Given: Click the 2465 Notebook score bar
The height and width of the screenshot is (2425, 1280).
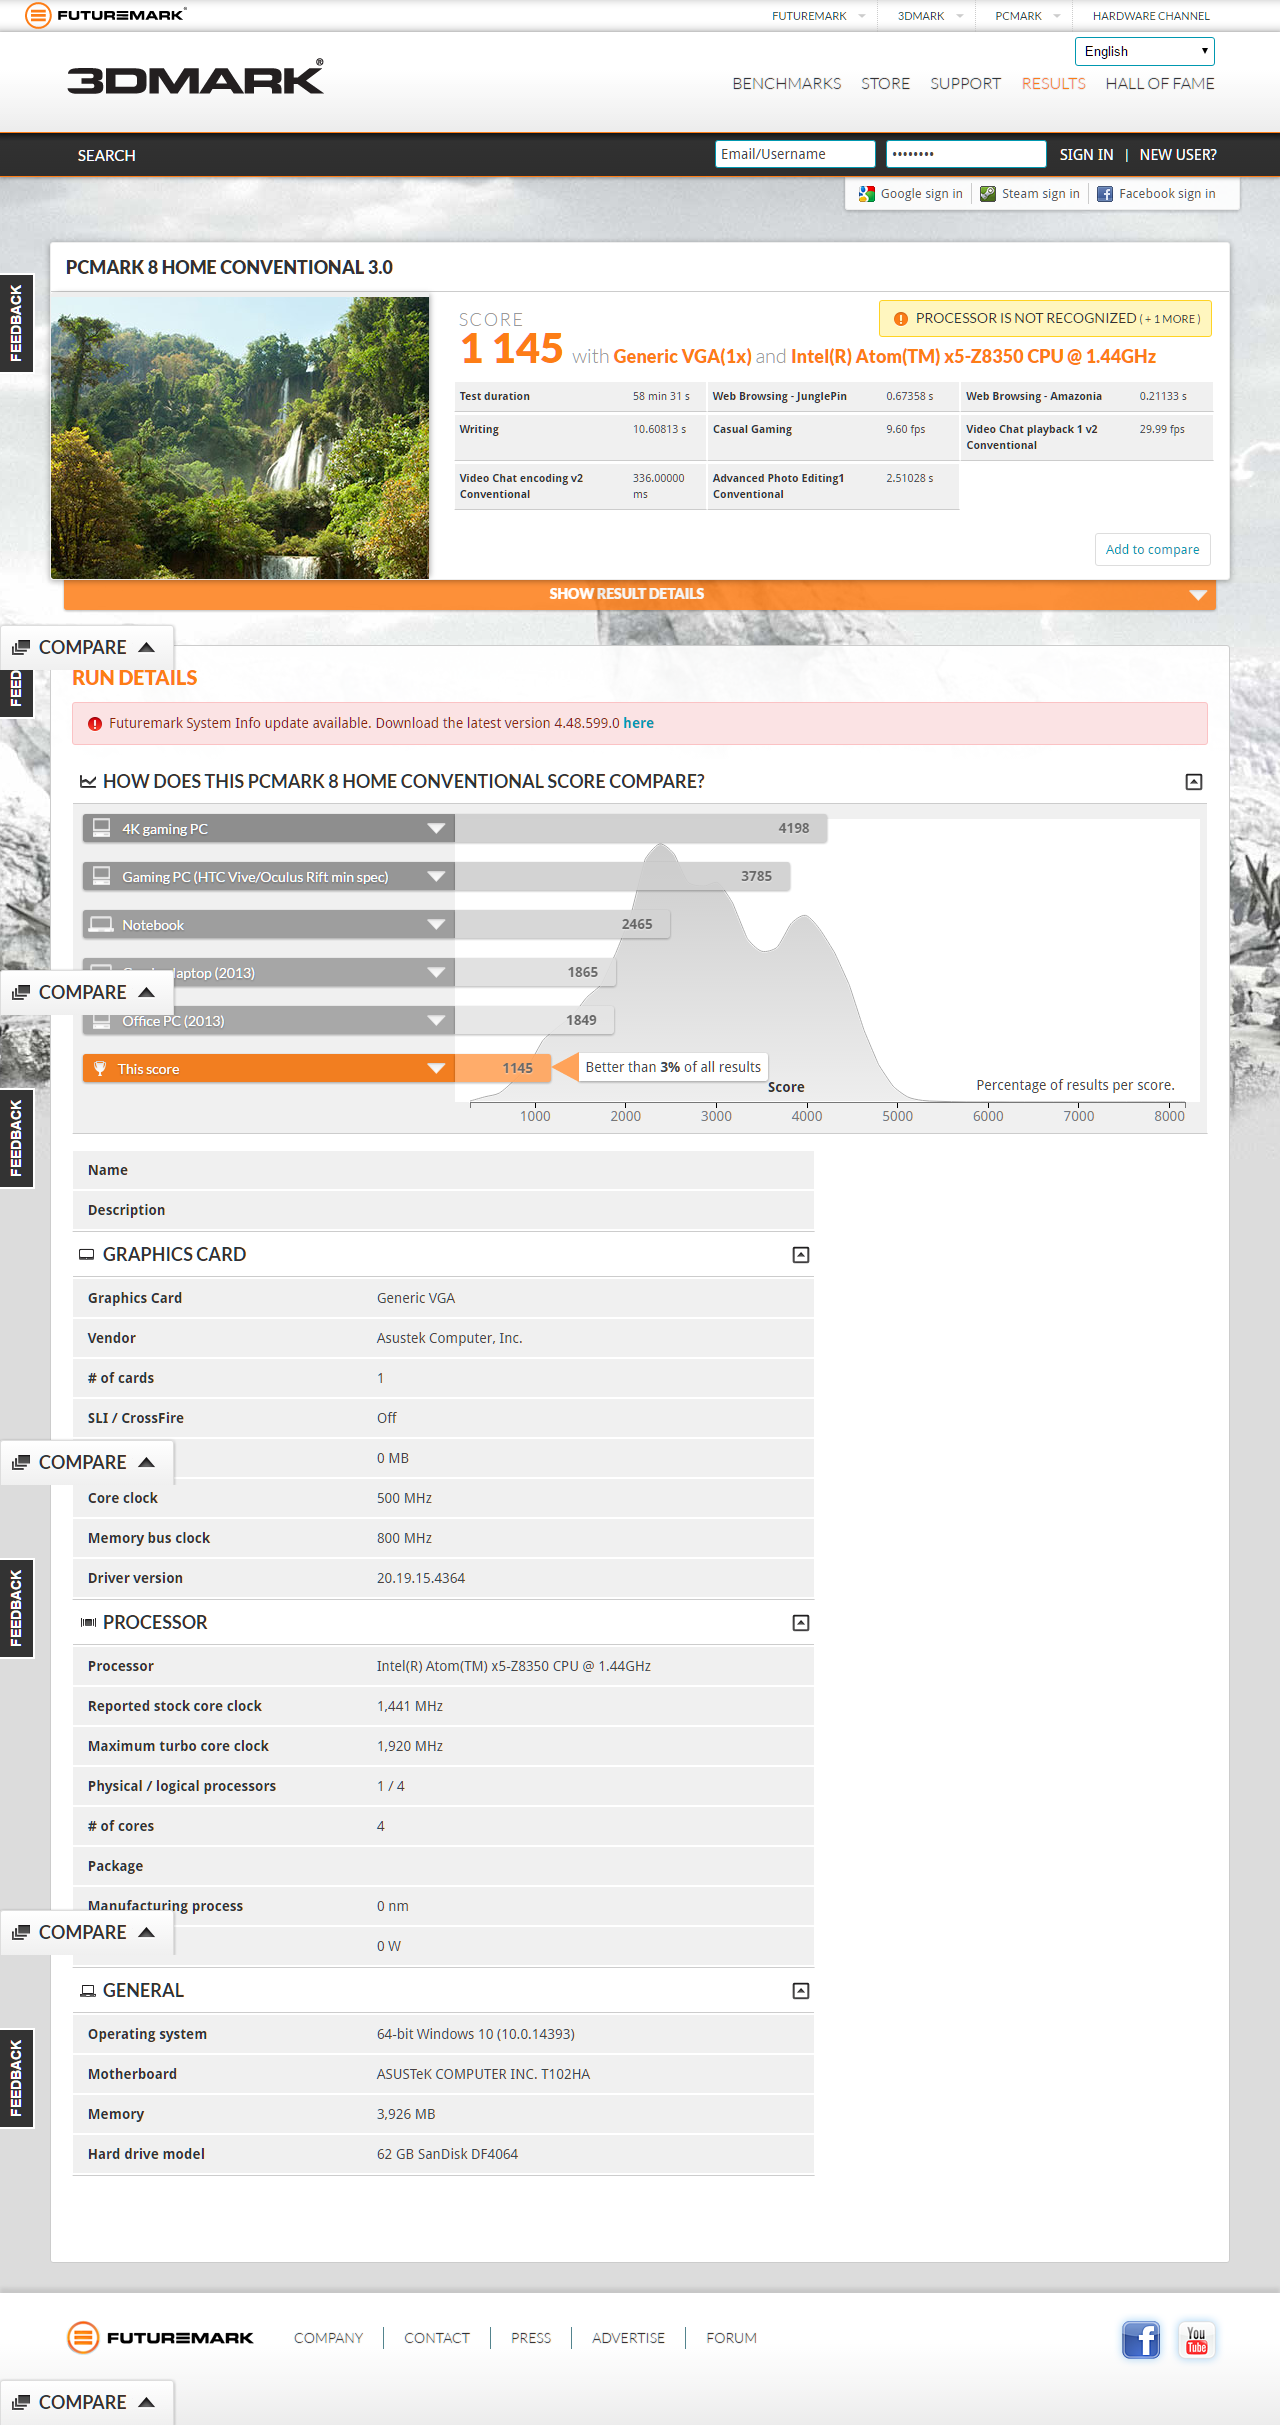Looking at the screenshot, I should (562, 924).
